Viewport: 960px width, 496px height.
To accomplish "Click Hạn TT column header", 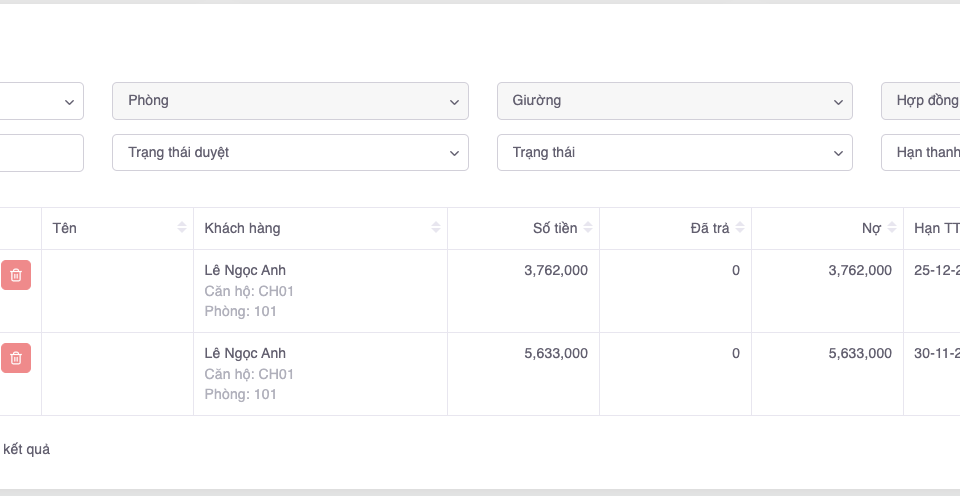I will point(935,228).
